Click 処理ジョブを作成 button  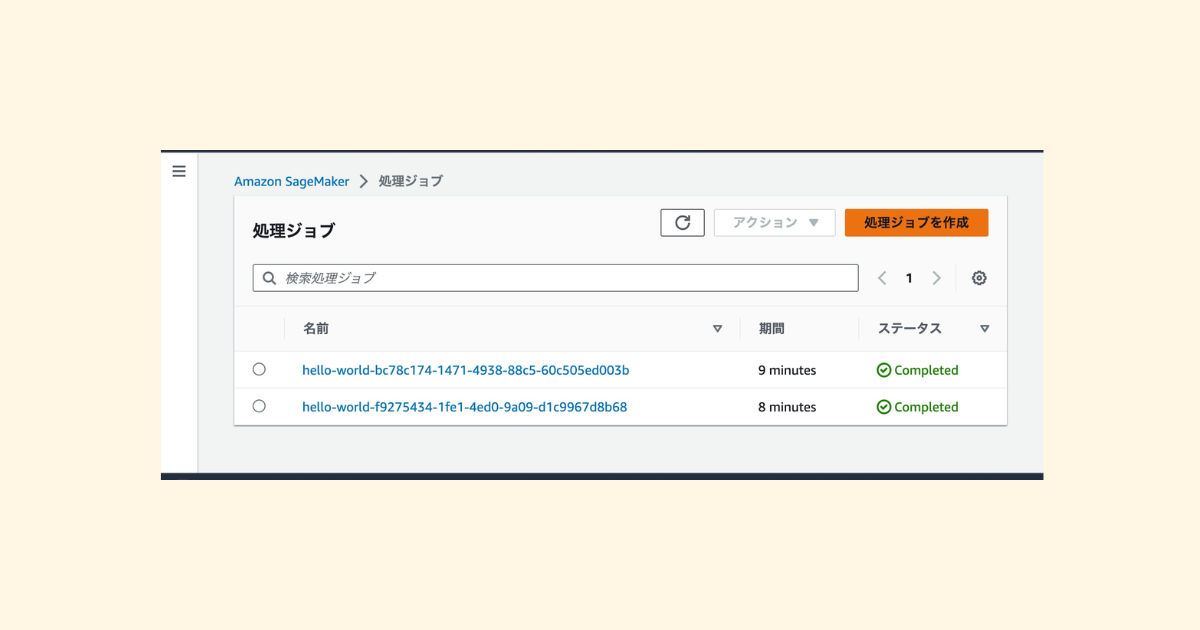pyautogui.click(x=916, y=223)
